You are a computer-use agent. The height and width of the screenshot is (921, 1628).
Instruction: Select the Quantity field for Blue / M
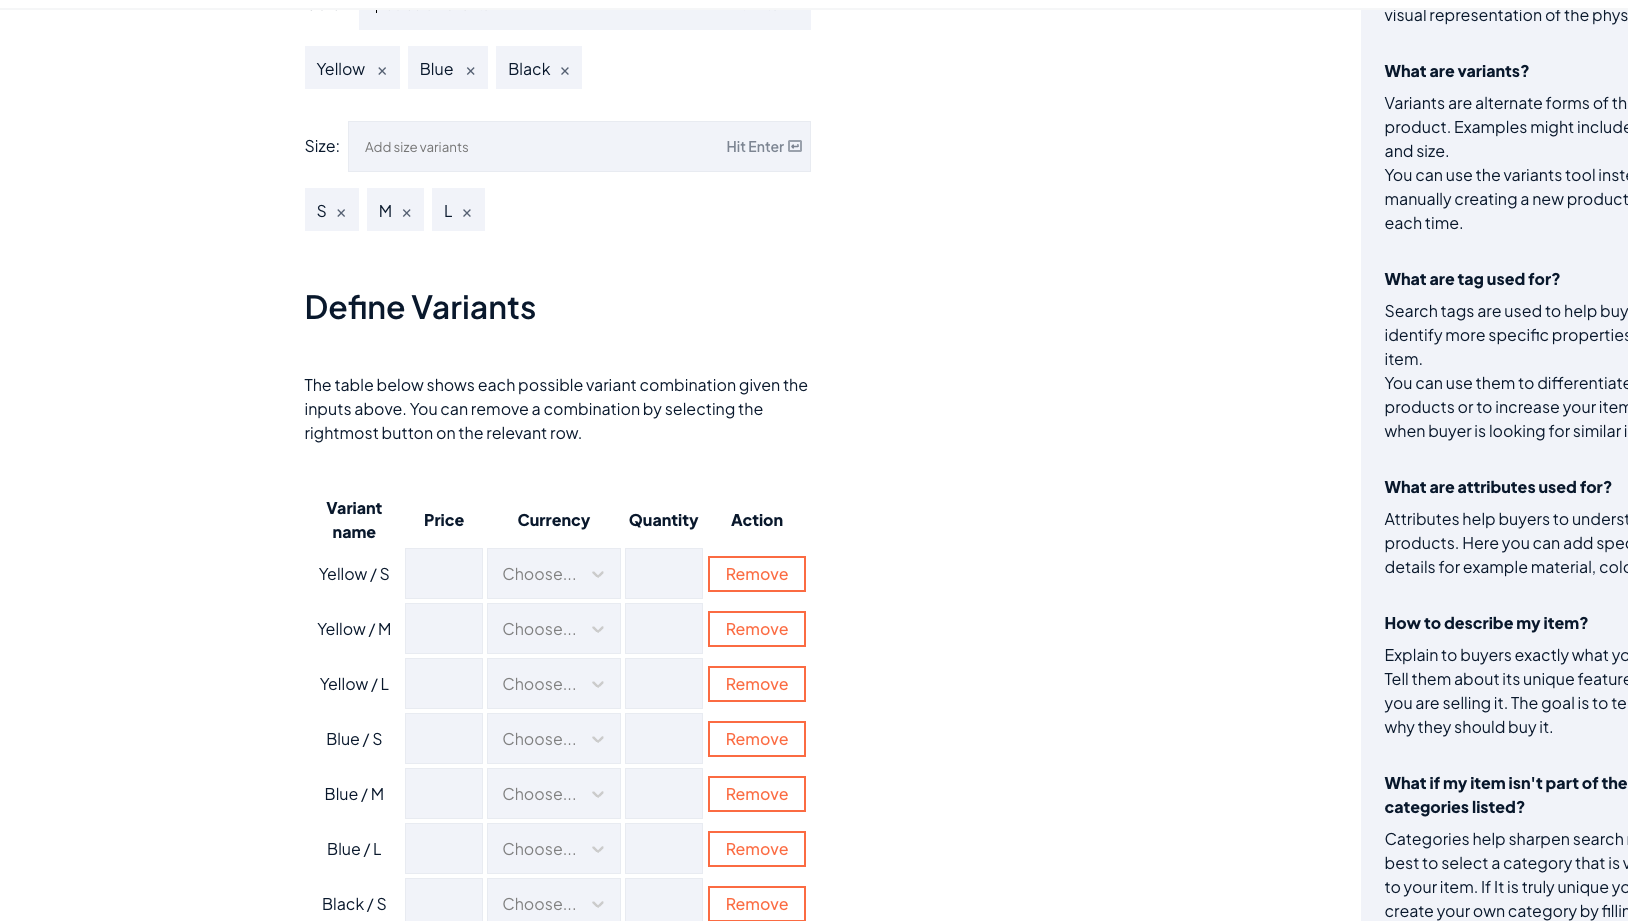click(663, 793)
